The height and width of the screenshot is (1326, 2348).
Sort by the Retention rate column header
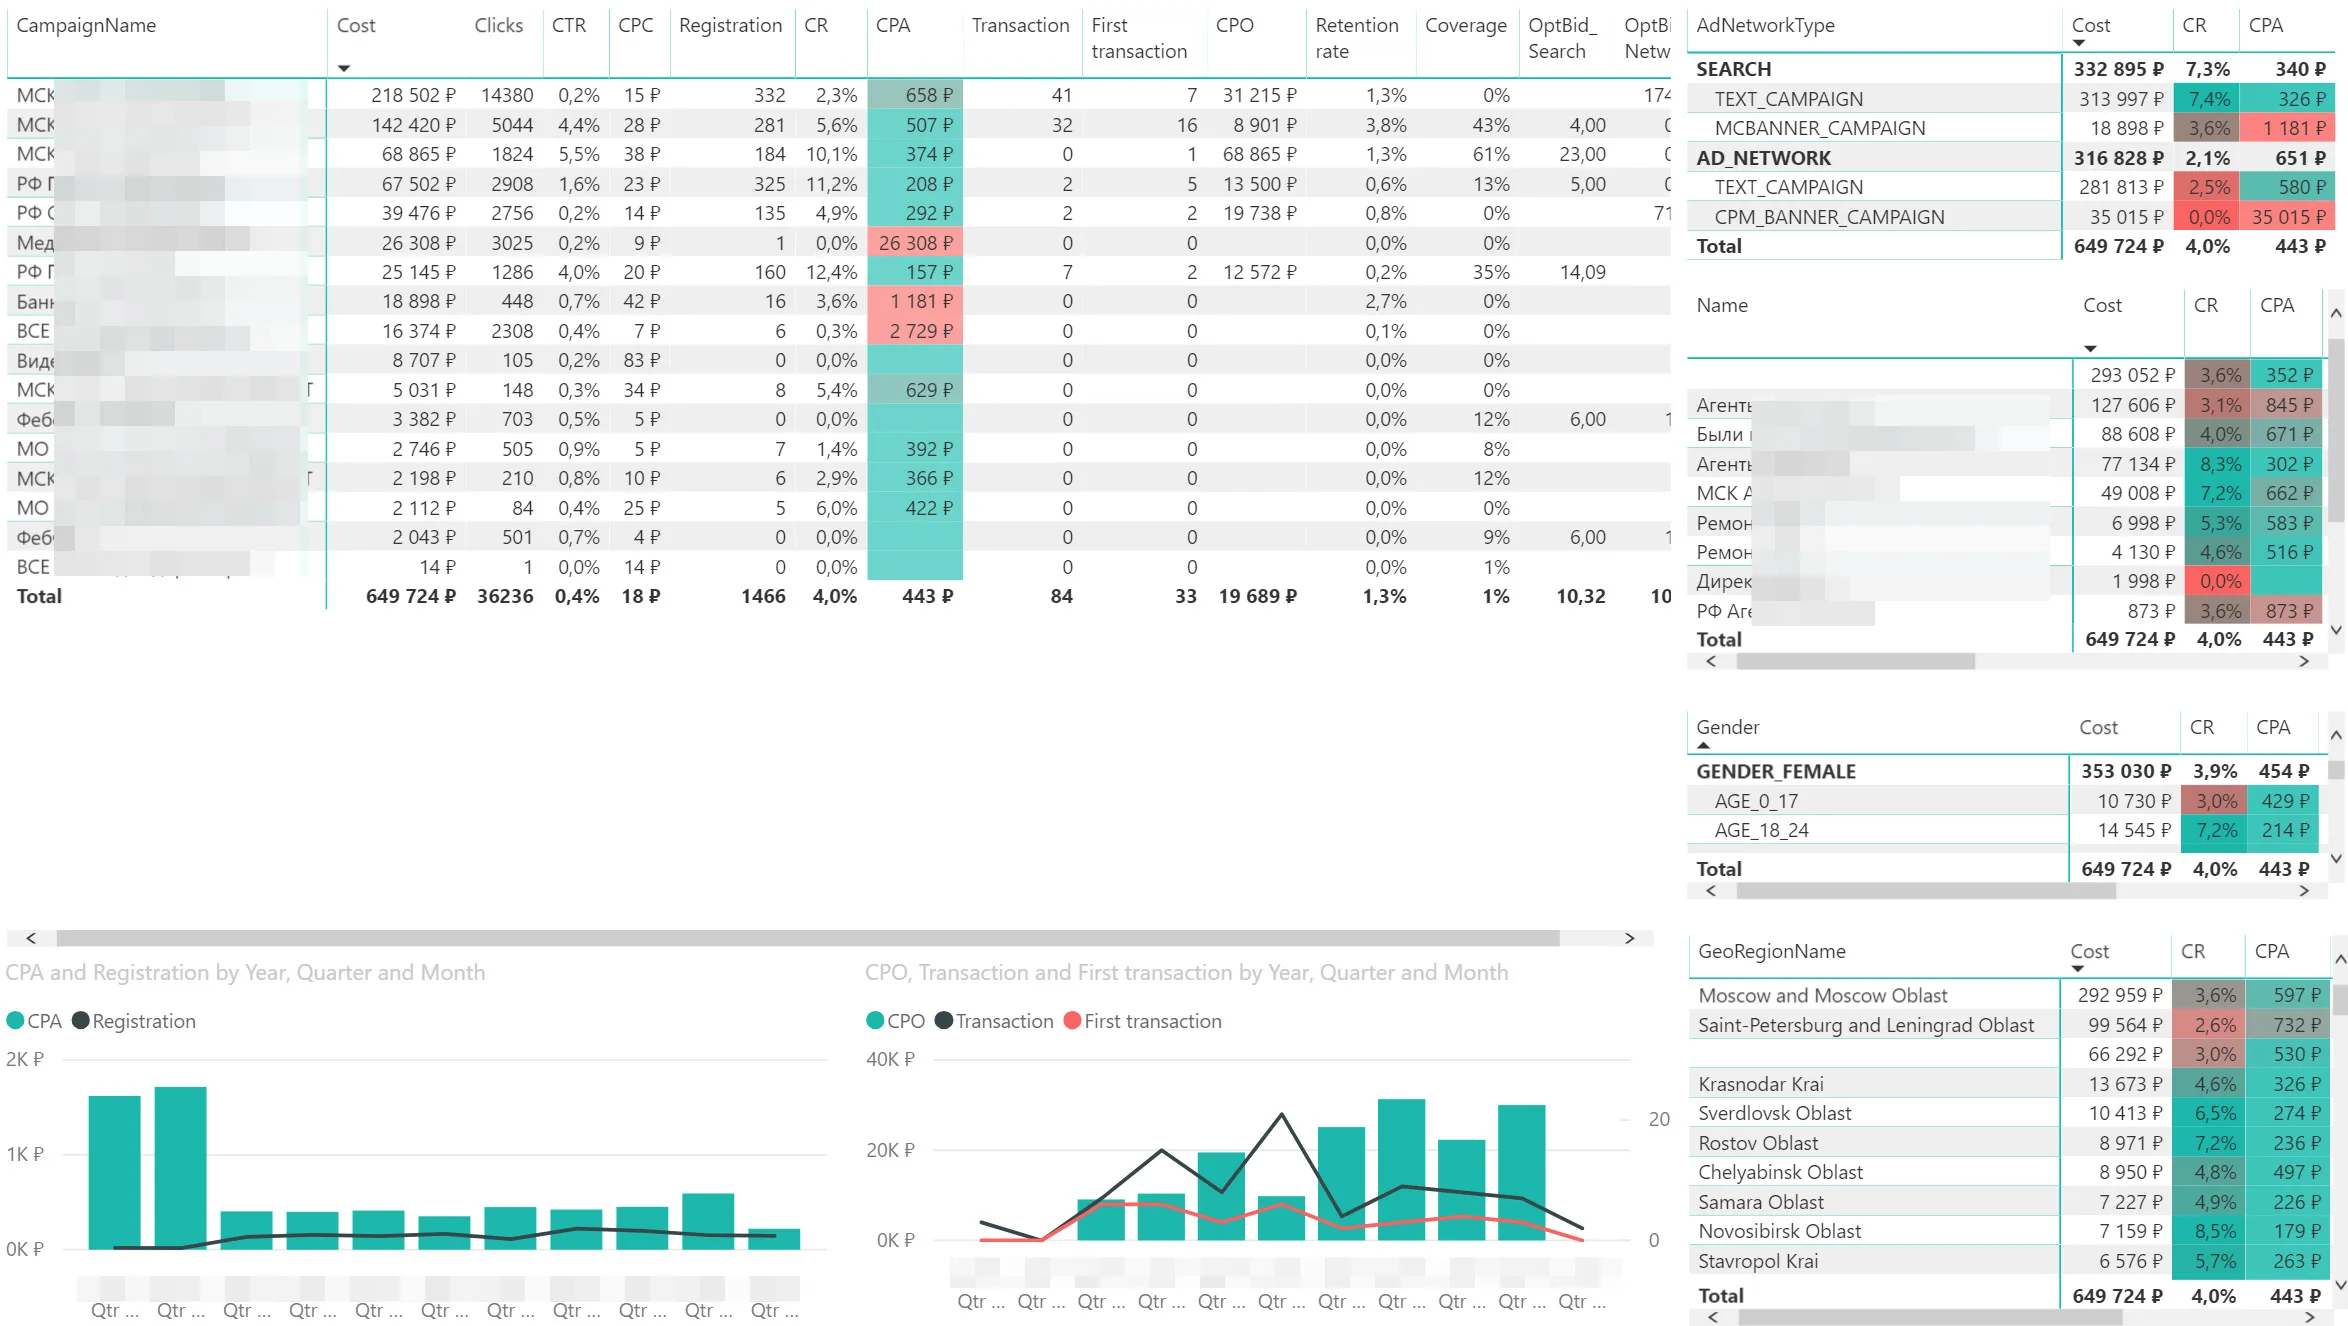coord(1356,38)
